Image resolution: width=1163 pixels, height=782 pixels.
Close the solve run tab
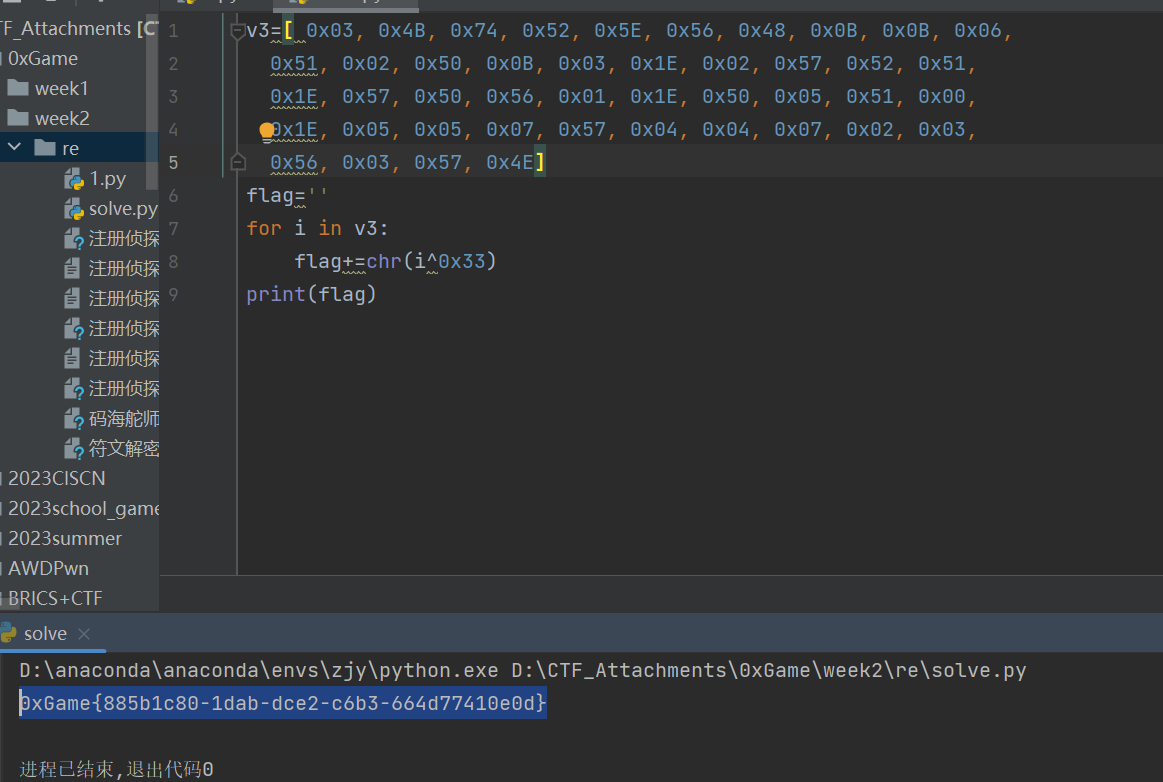tap(84, 634)
